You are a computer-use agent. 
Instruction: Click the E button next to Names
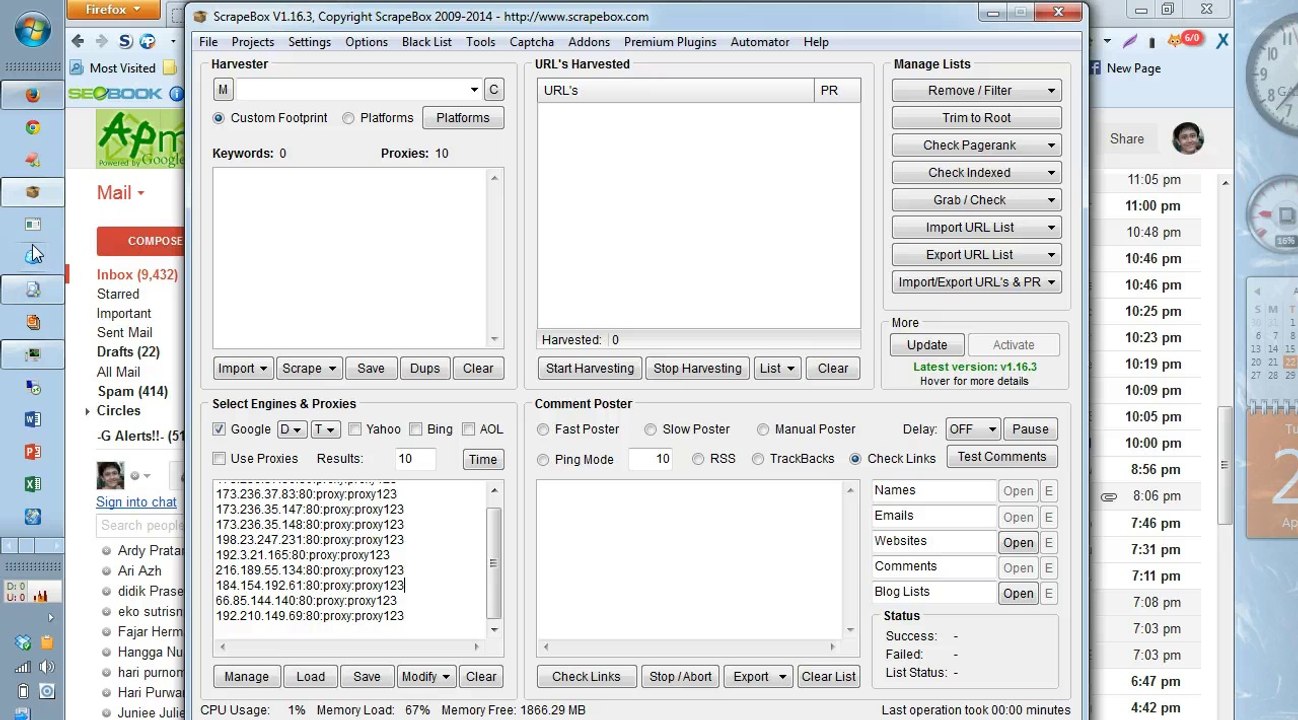1048,491
